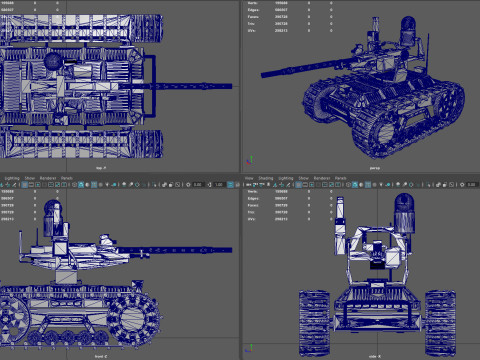The image size is (480, 360).
Task: Open Lighting menu in side view panel
Action: (286, 178)
